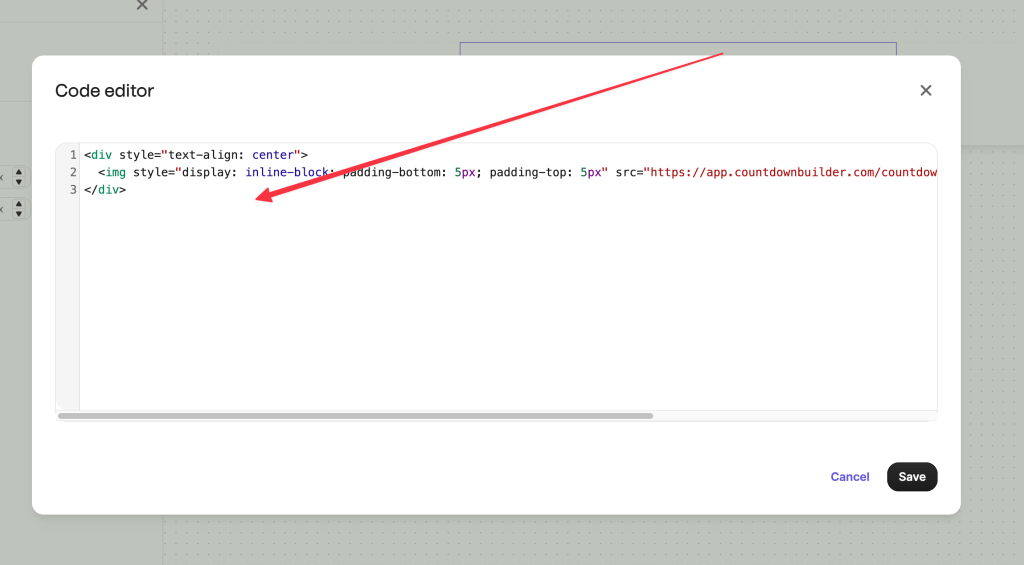
Task: Select line number 1 in gutter
Action: (x=72, y=155)
